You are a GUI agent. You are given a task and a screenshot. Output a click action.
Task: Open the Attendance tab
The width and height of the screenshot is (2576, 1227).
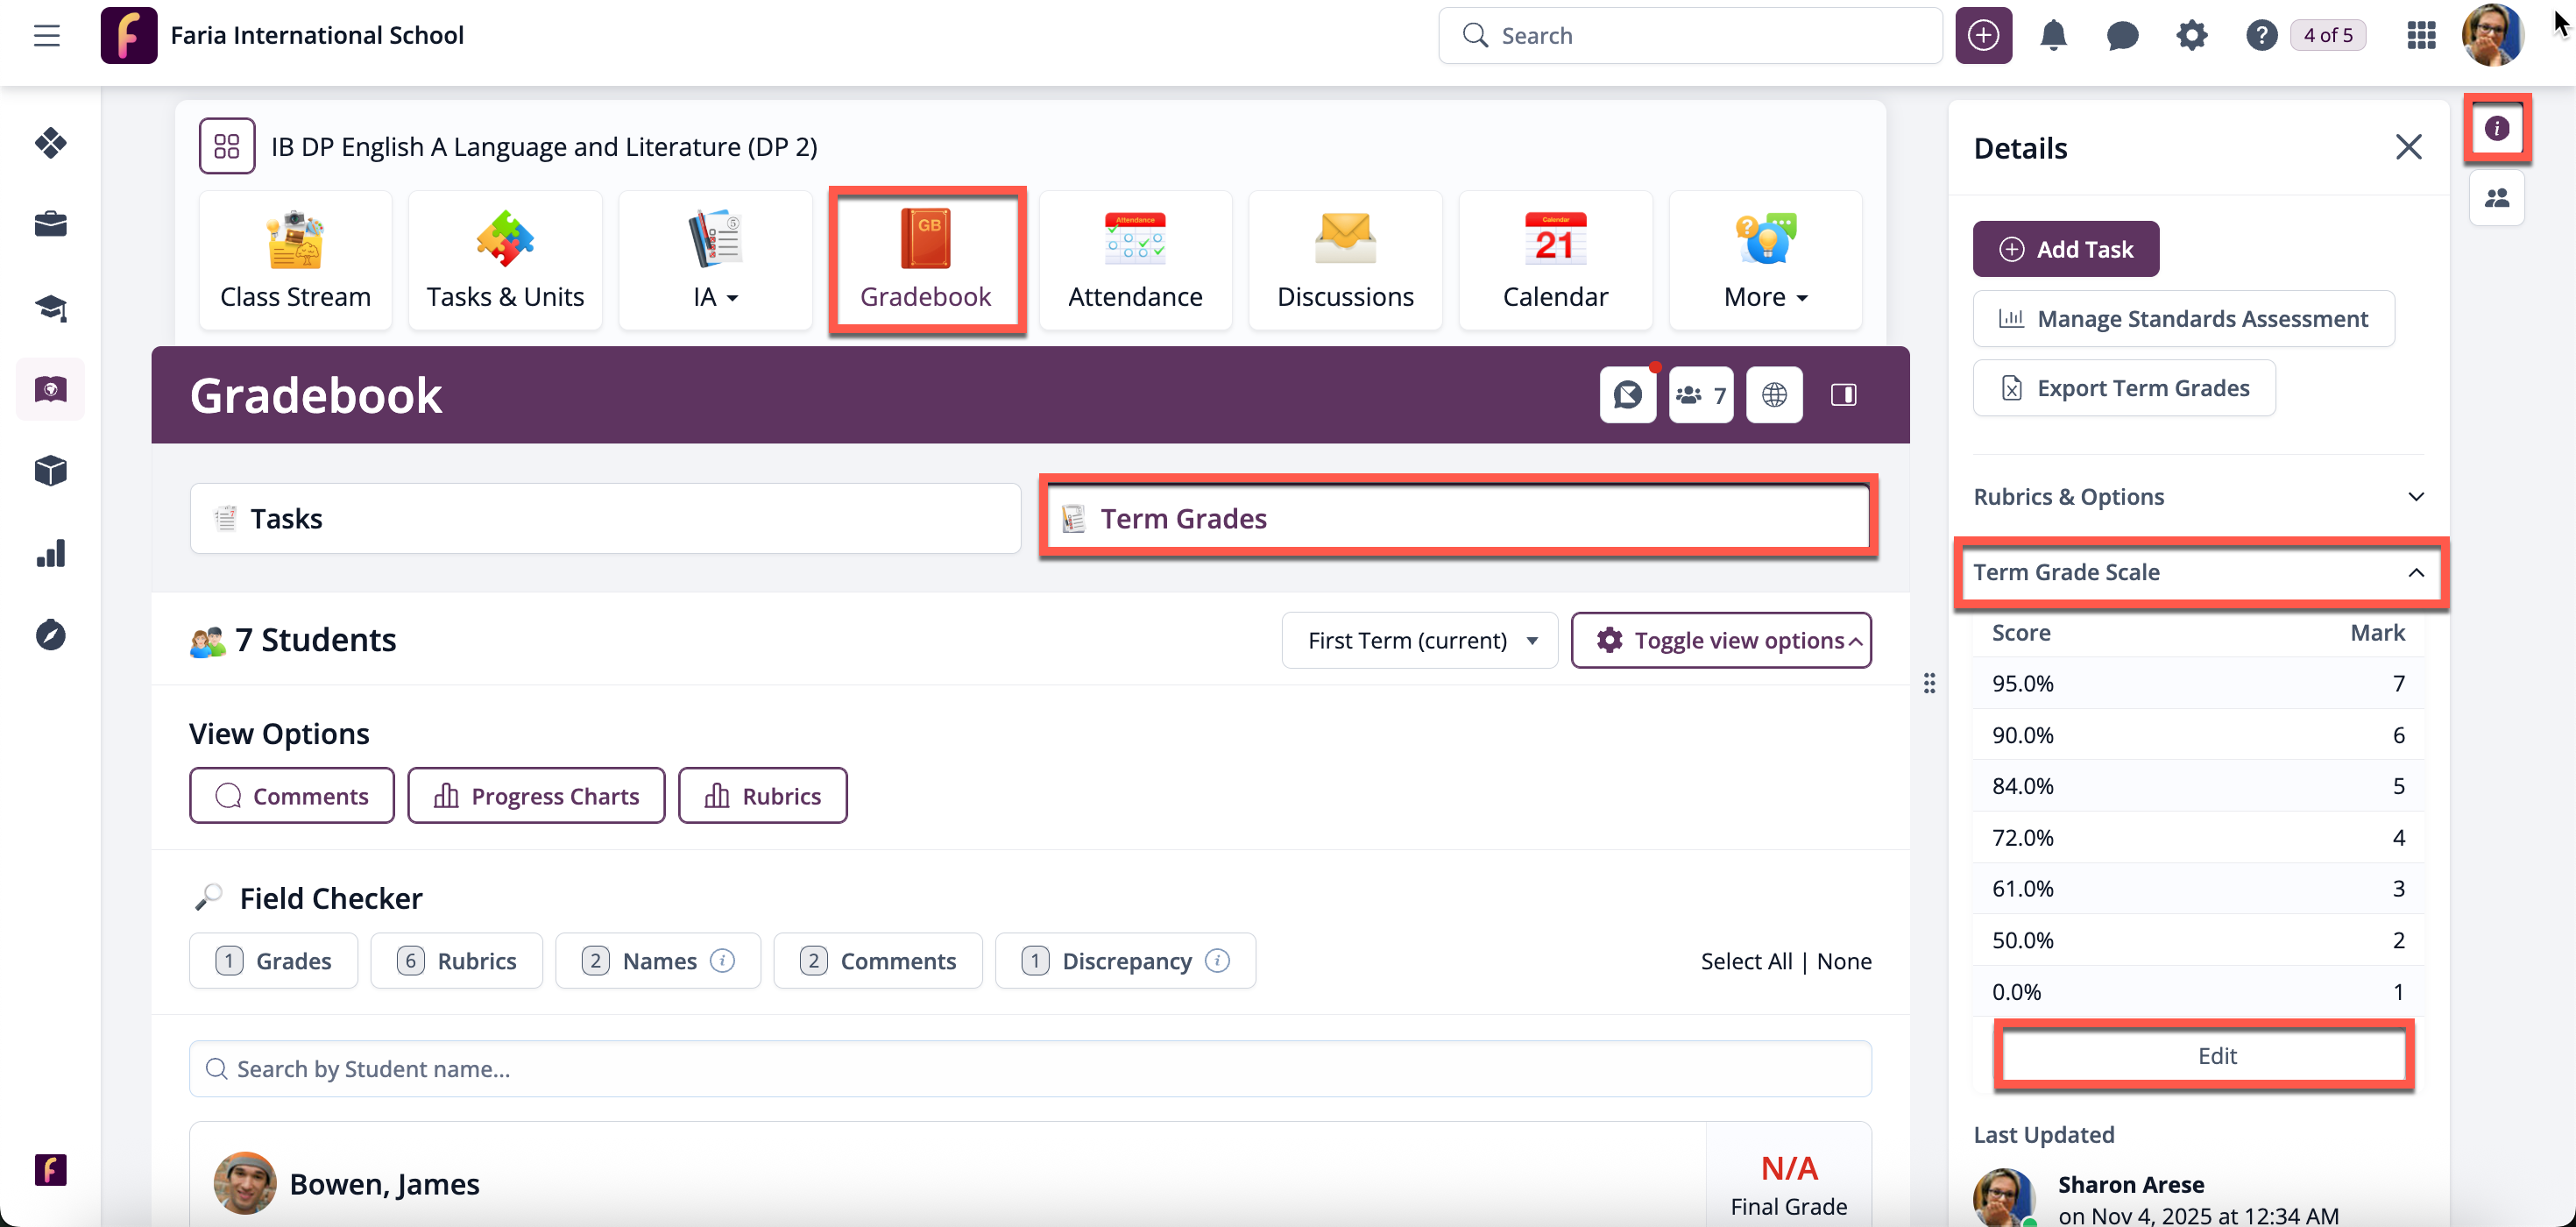pyautogui.click(x=1134, y=260)
